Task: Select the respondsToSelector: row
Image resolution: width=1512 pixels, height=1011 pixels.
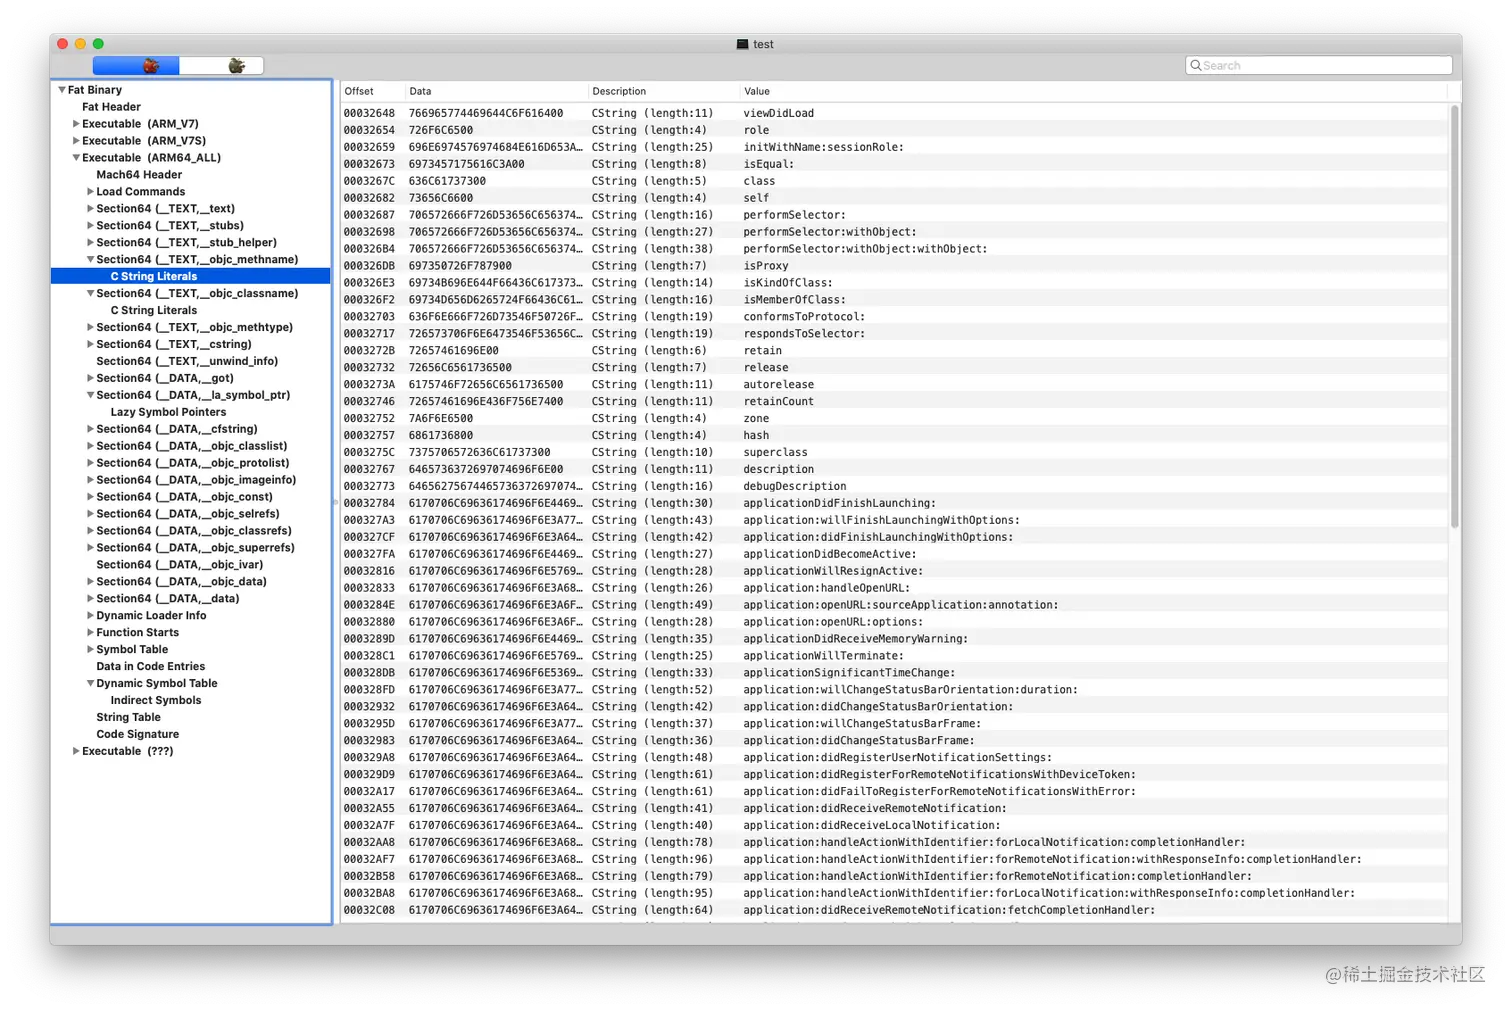Action: [x=893, y=334]
